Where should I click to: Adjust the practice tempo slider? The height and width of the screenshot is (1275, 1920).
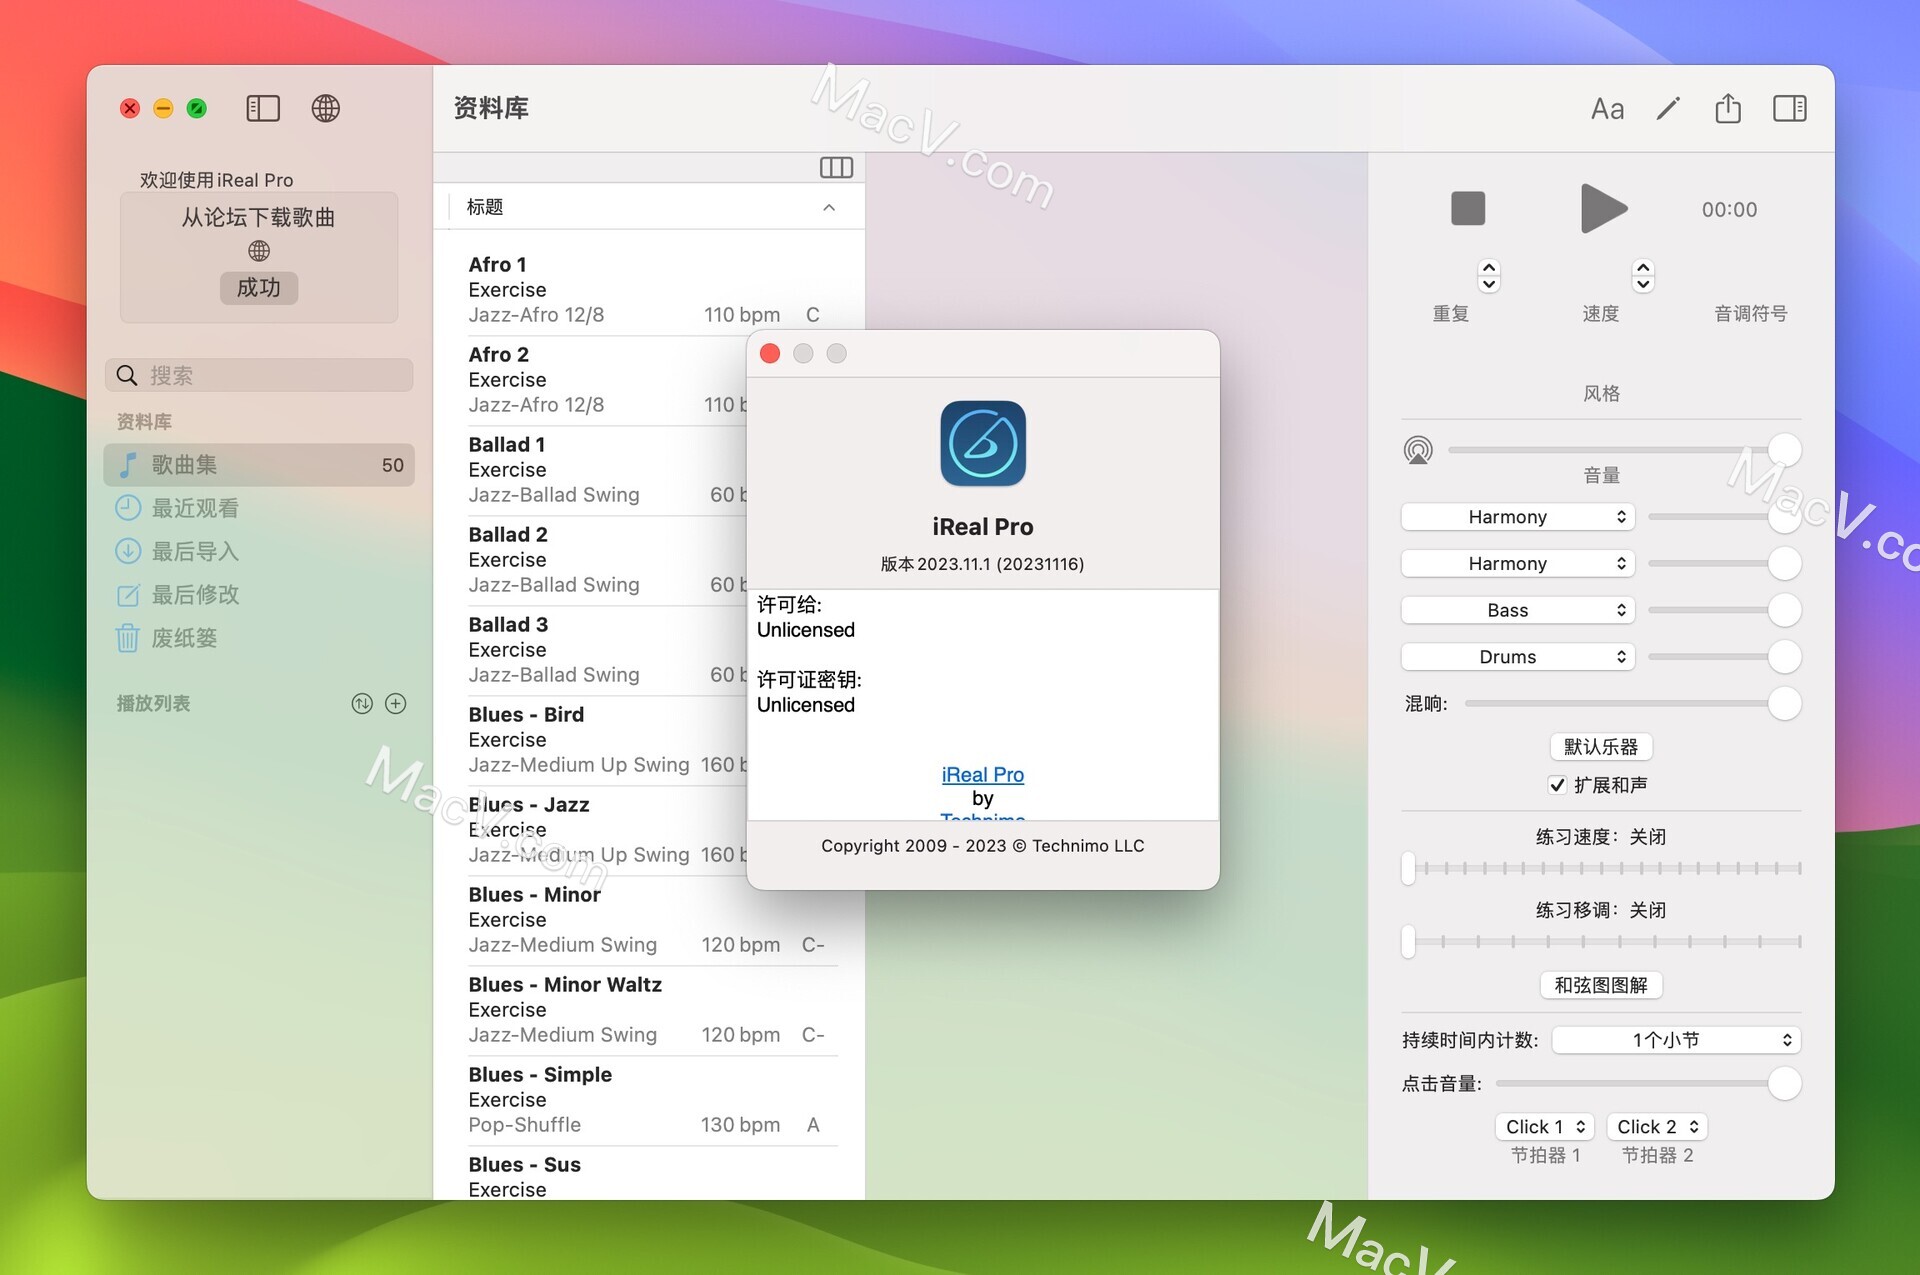click(x=1601, y=868)
